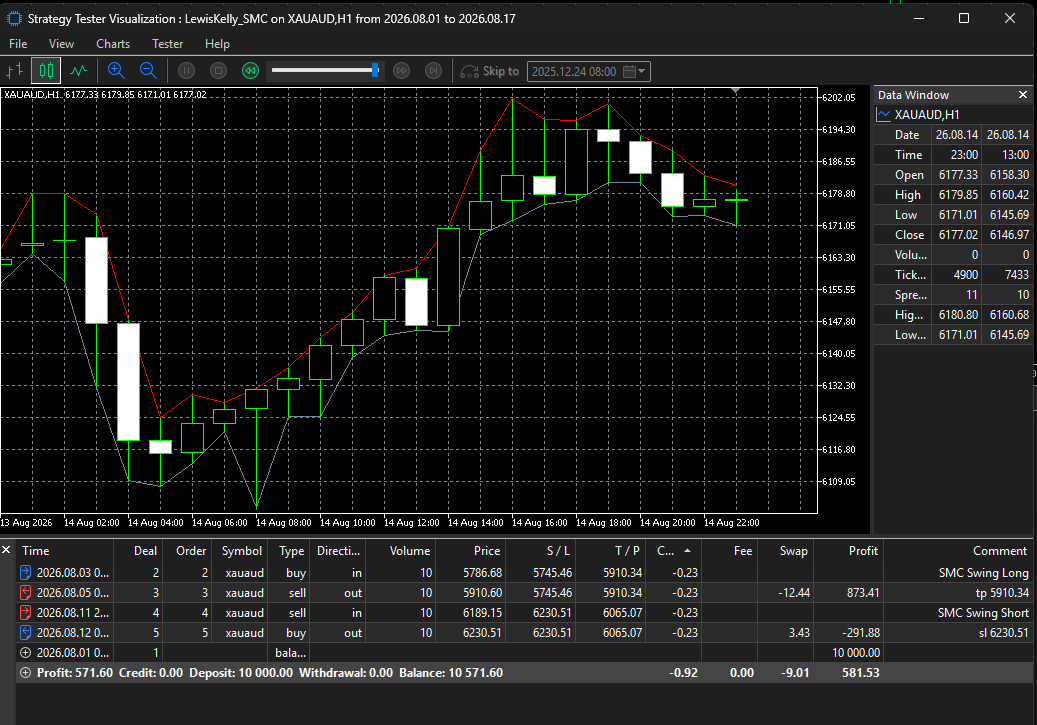
Task: Click the sell-in deal icon for 2026.08.11
Action: pos(26,612)
